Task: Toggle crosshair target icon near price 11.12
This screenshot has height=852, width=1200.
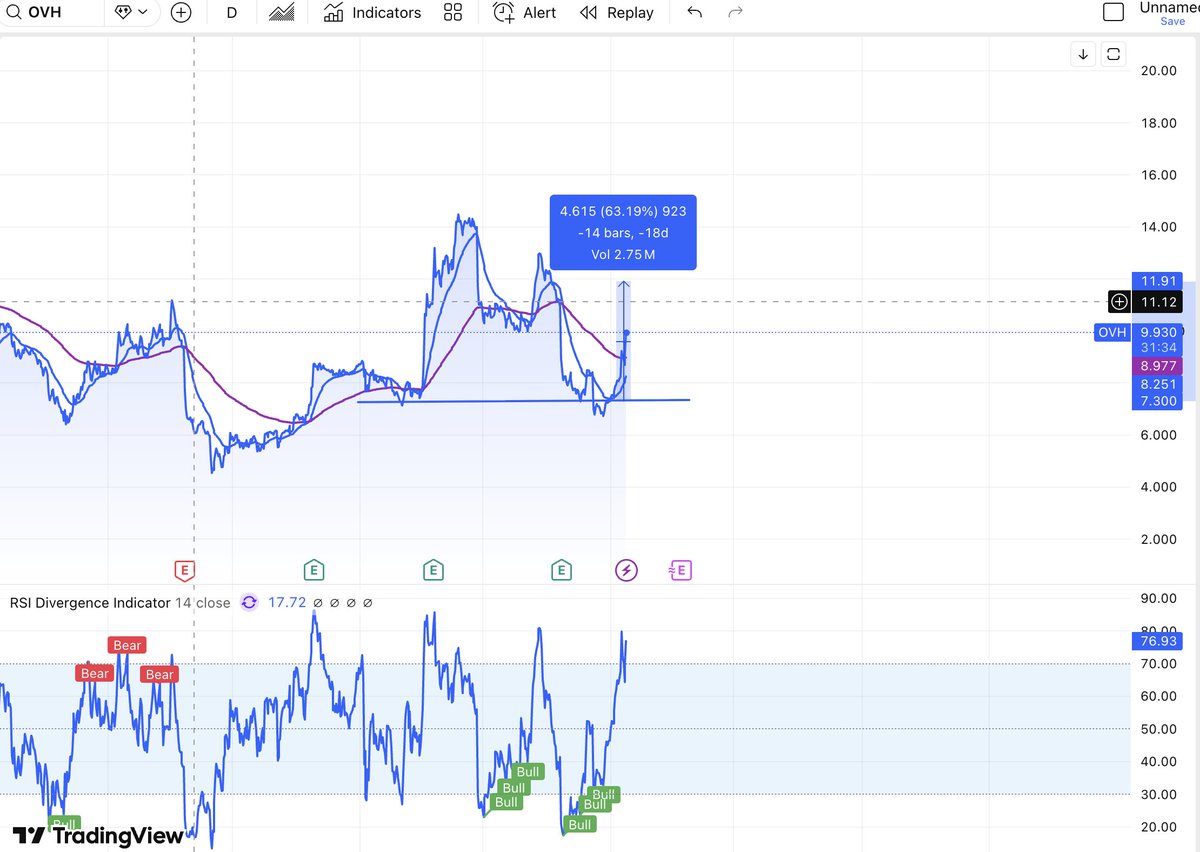Action: tap(1119, 301)
